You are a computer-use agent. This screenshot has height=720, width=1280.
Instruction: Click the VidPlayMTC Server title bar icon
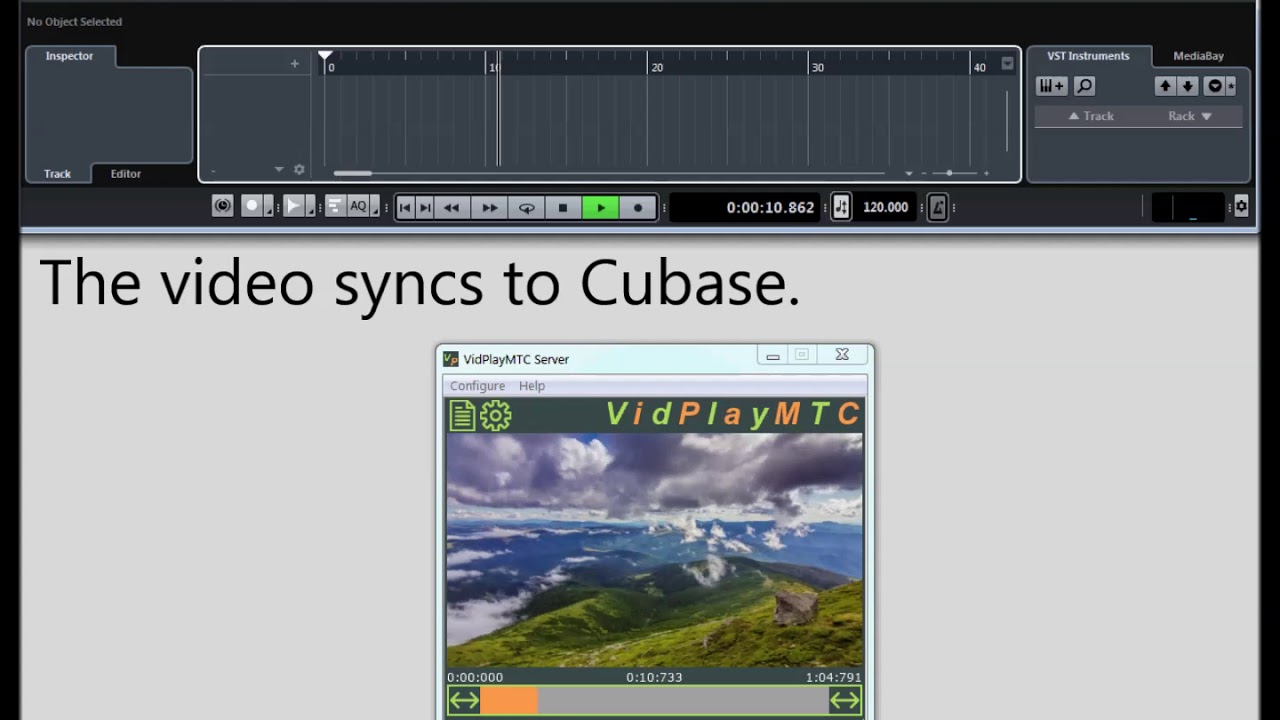click(x=451, y=359)
